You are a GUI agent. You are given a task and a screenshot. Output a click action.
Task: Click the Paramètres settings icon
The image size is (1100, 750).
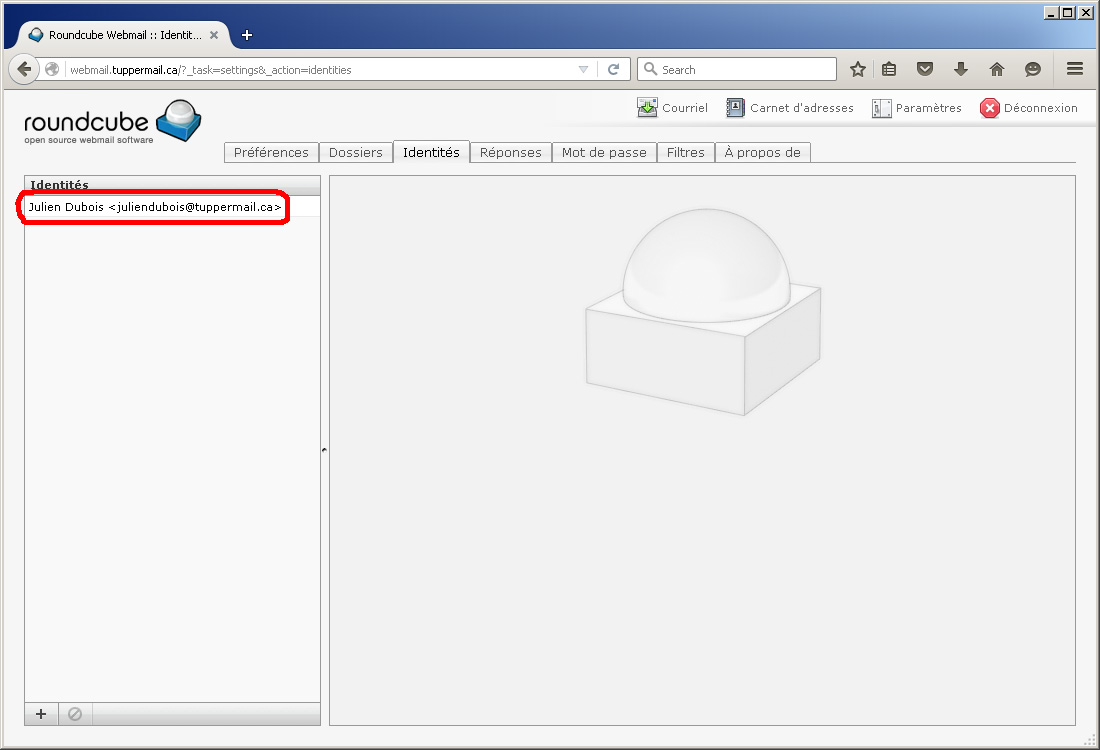[881, 108]
